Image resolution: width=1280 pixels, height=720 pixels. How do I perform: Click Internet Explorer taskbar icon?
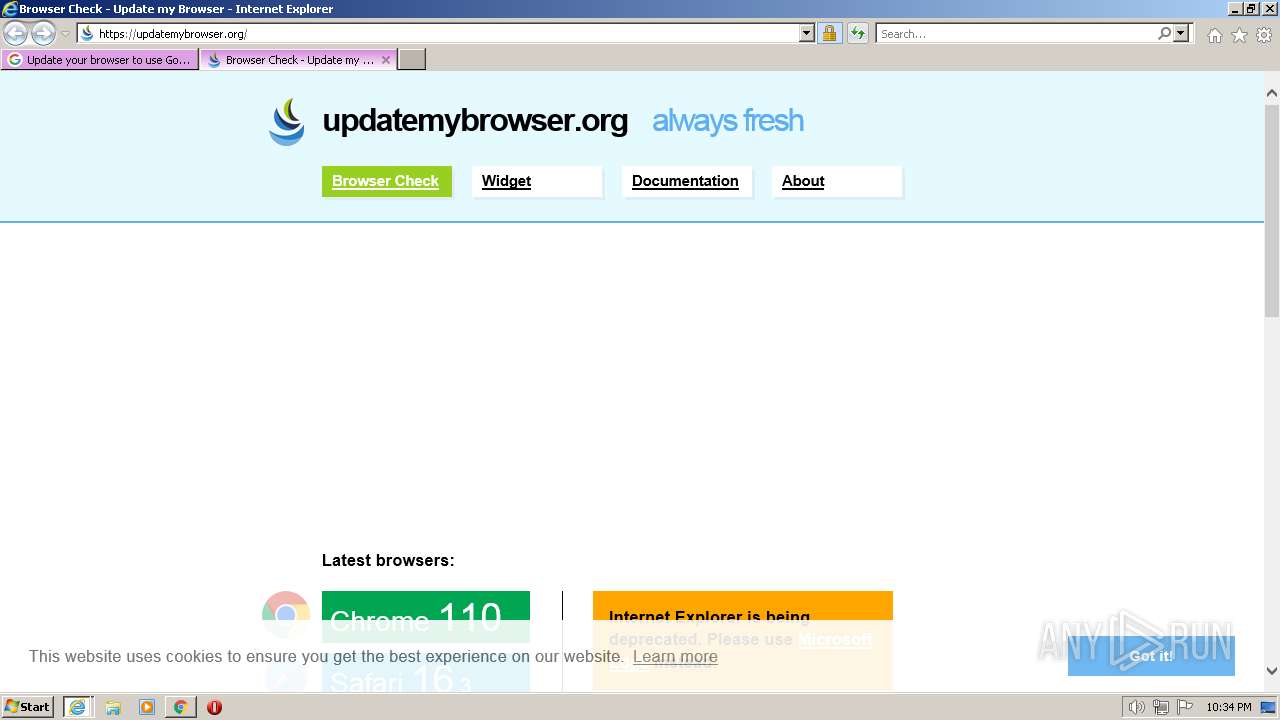[x=78, y=707]
